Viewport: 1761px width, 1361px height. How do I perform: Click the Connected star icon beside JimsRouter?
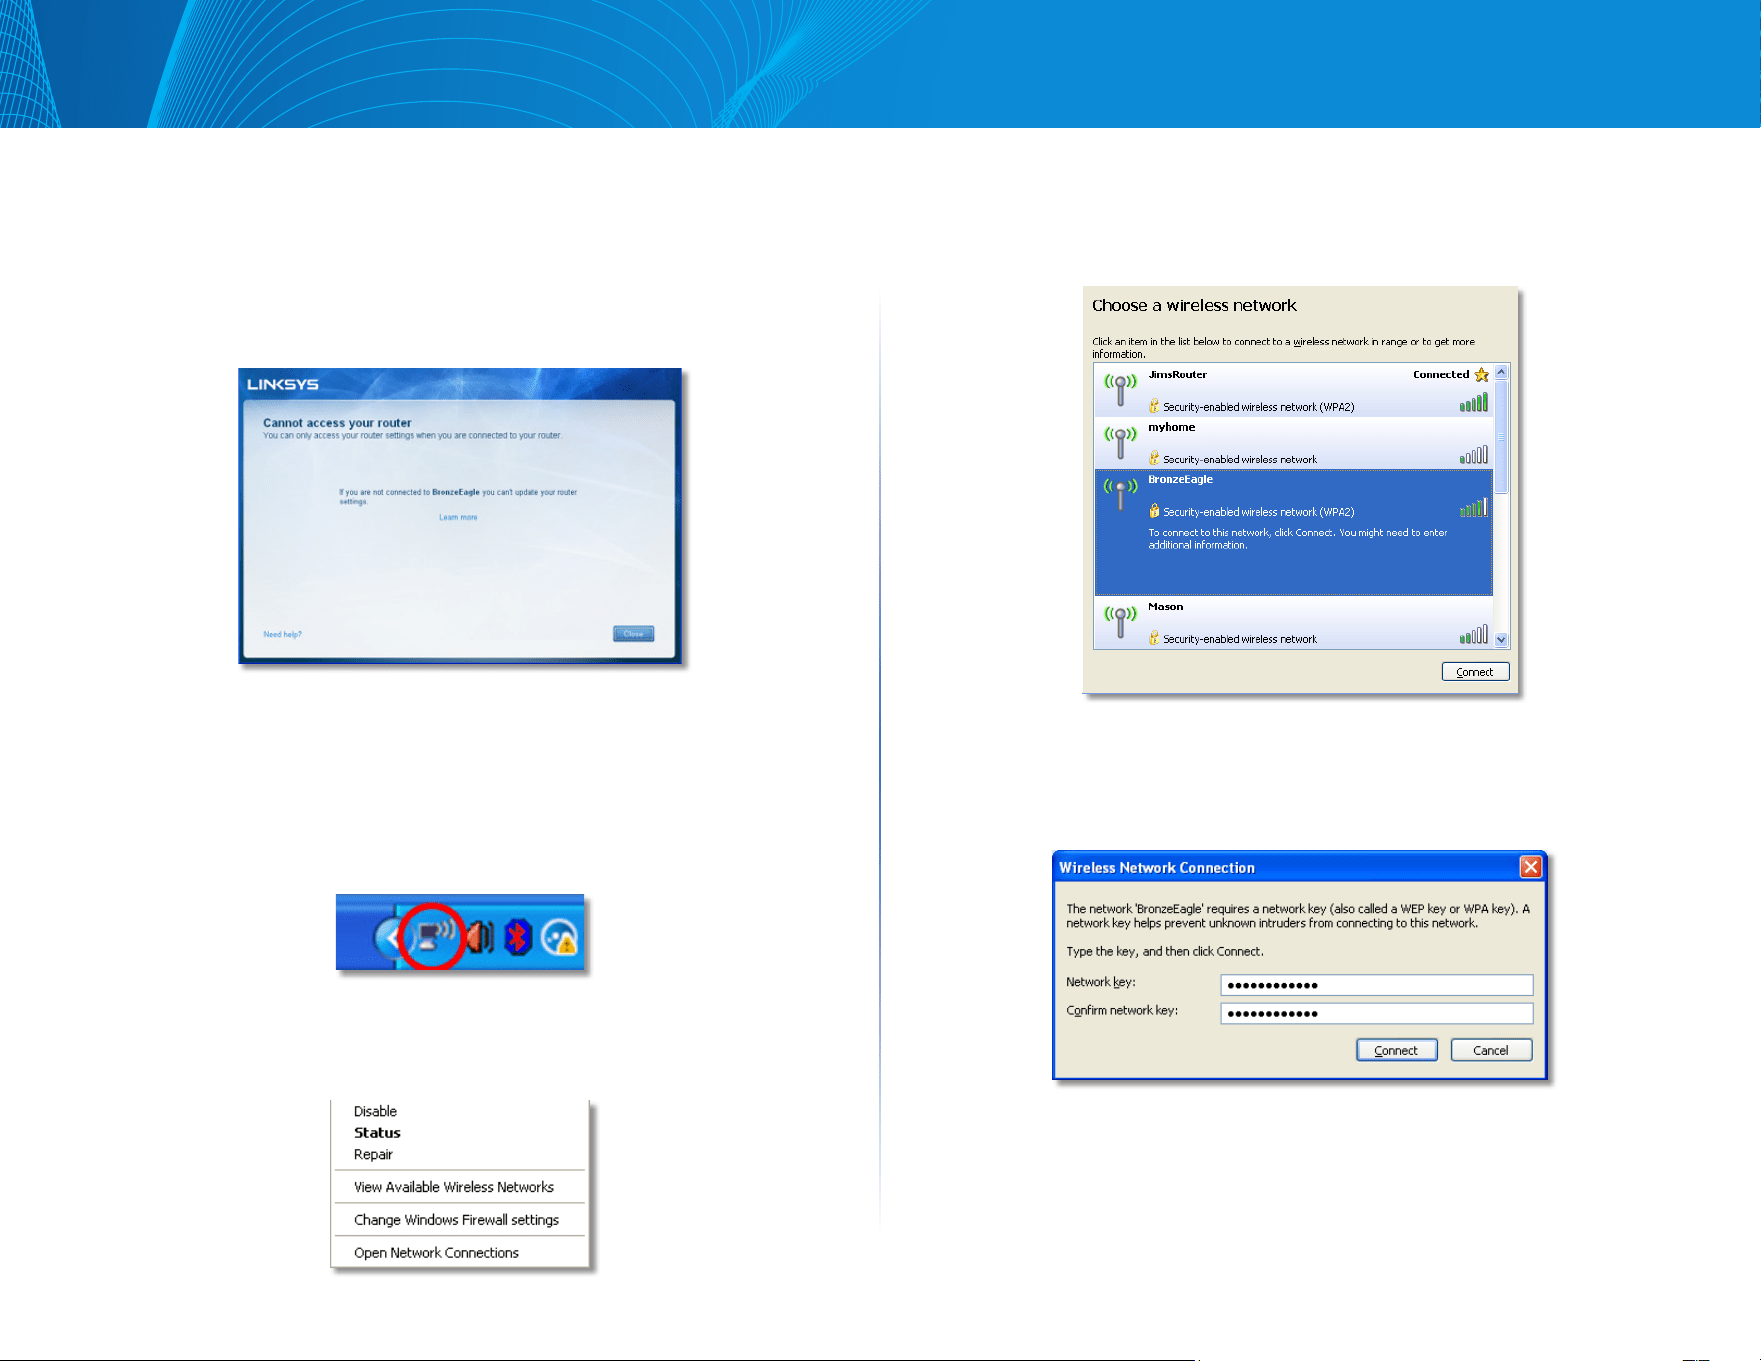pyautogui.click(x=1481, y=375)
